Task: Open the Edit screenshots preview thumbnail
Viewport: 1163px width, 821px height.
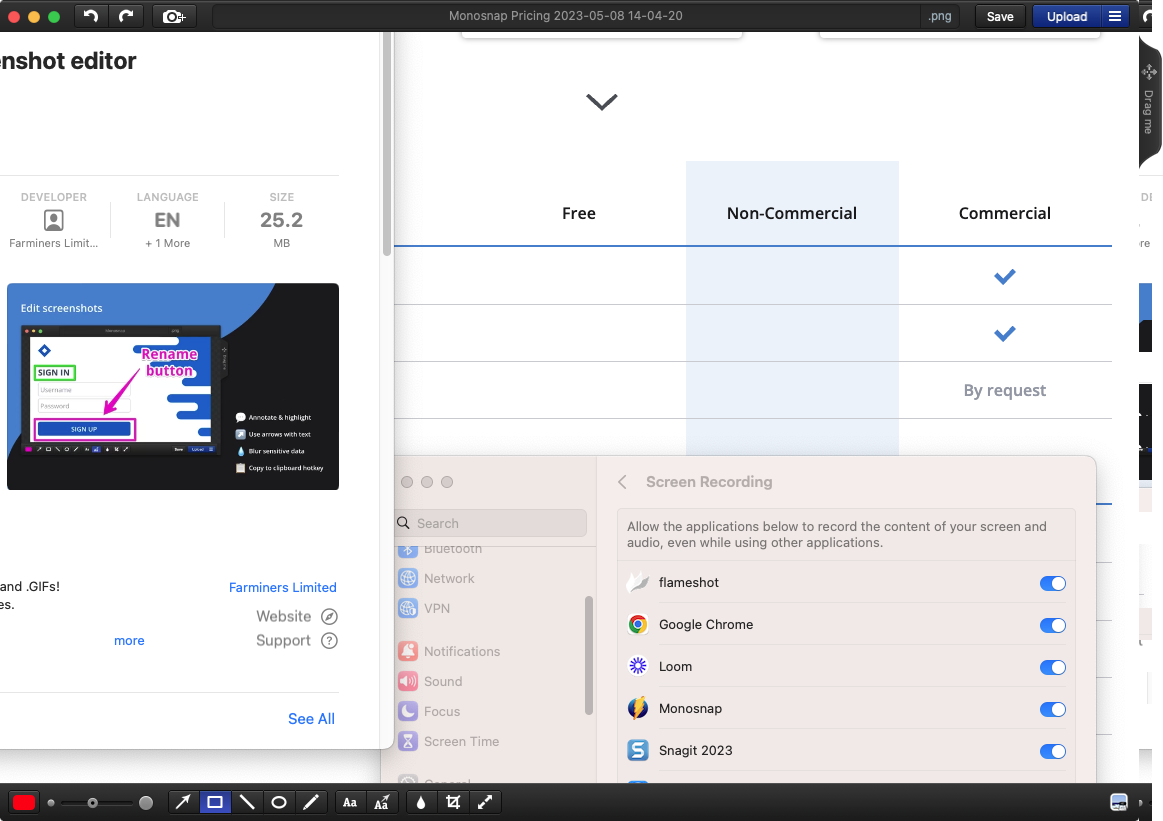Action: point(173,386)
